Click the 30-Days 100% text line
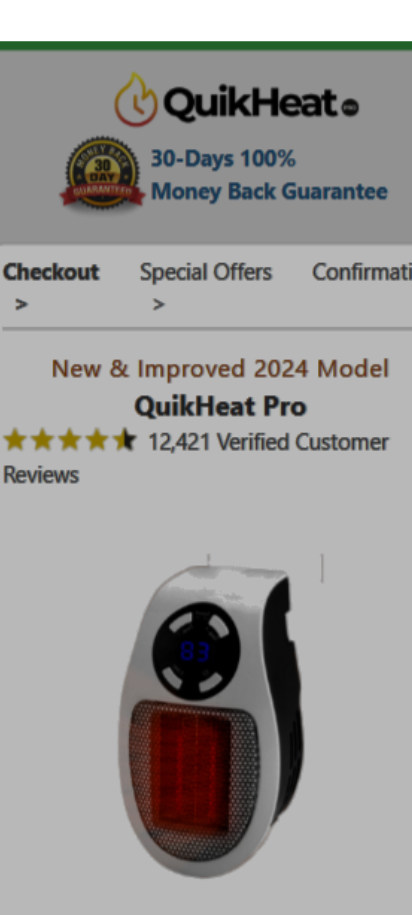This screenshot has height=915, width=412. 224,158
